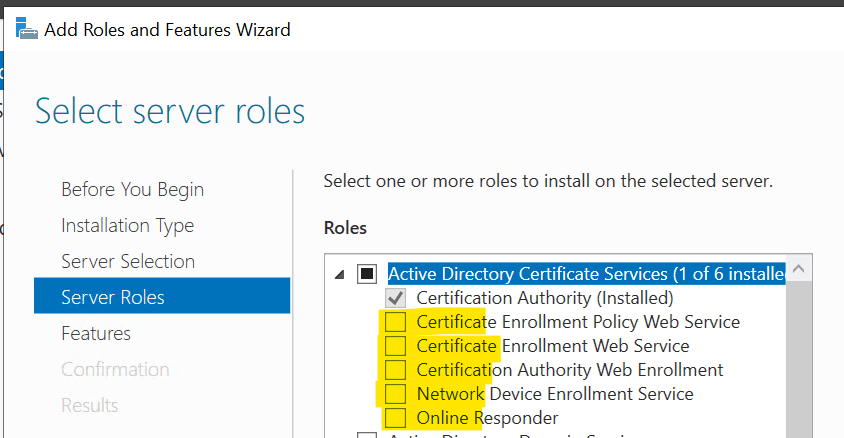Toggle the Active Directory Certificate Services checkbox
Image resolution: width=844 pixels, height=438 pixels.
tap(367, 274)
